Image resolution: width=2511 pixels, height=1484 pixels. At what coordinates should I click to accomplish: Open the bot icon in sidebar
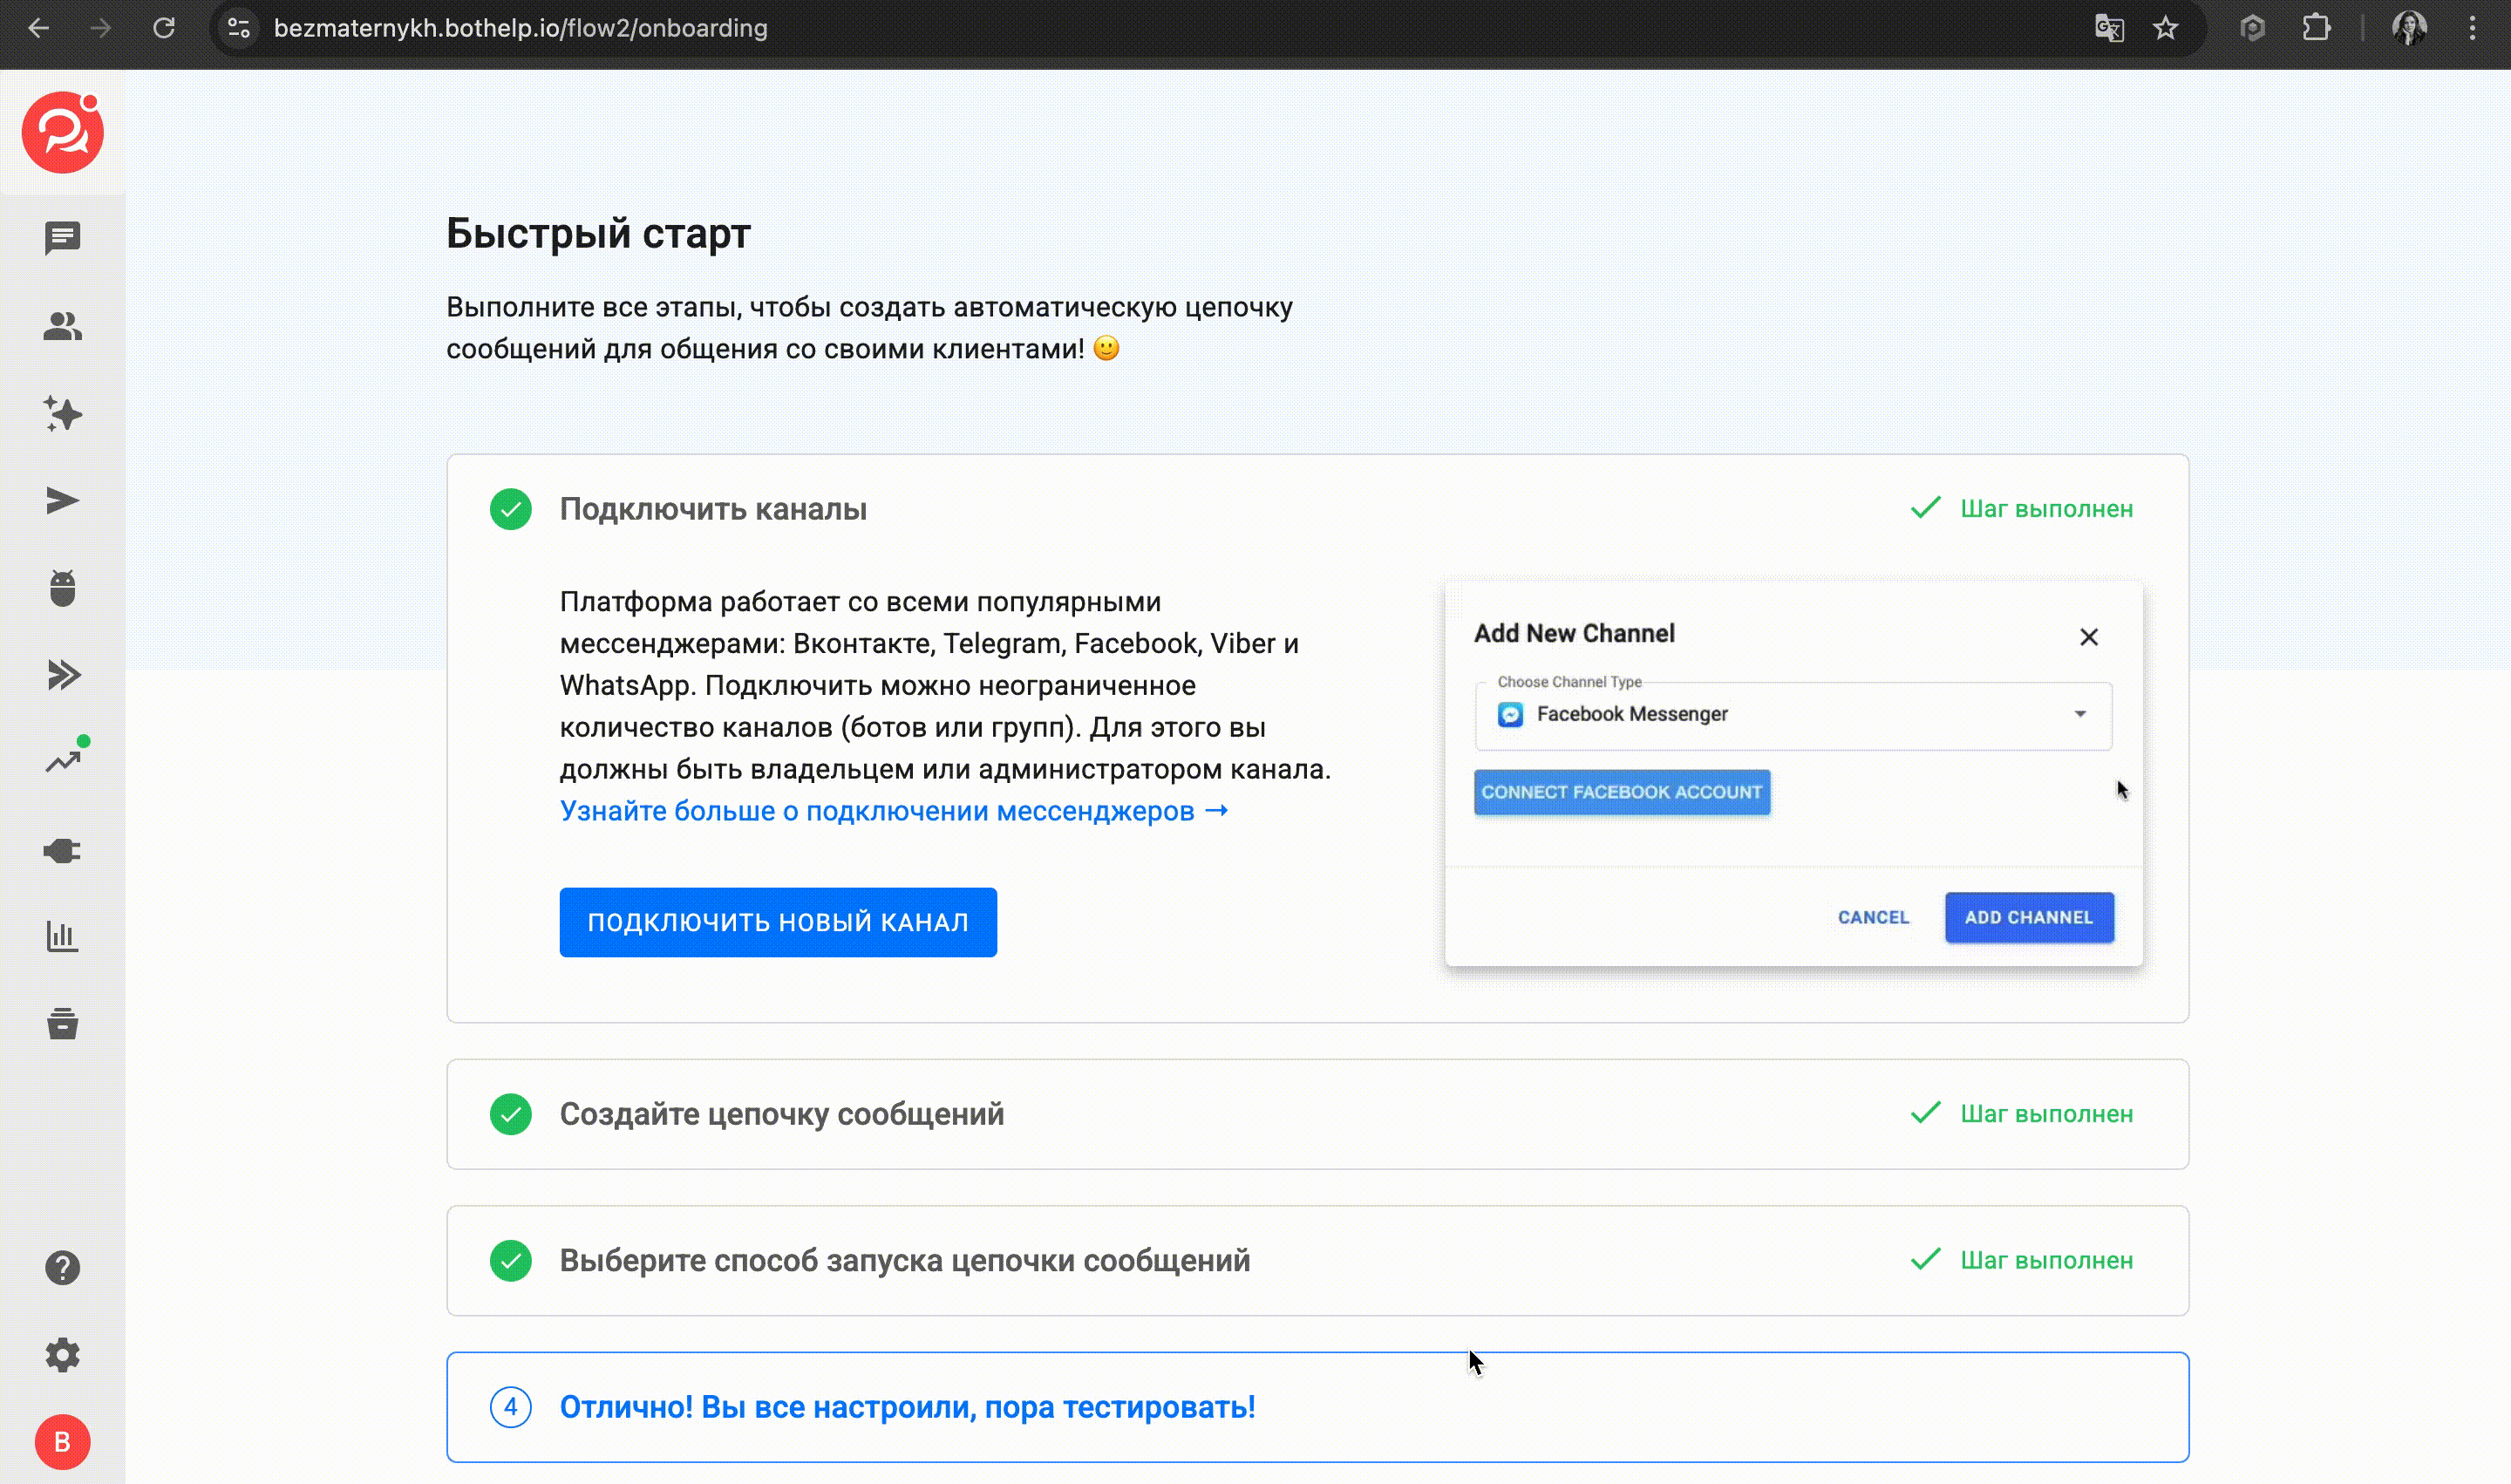(62, 588)
